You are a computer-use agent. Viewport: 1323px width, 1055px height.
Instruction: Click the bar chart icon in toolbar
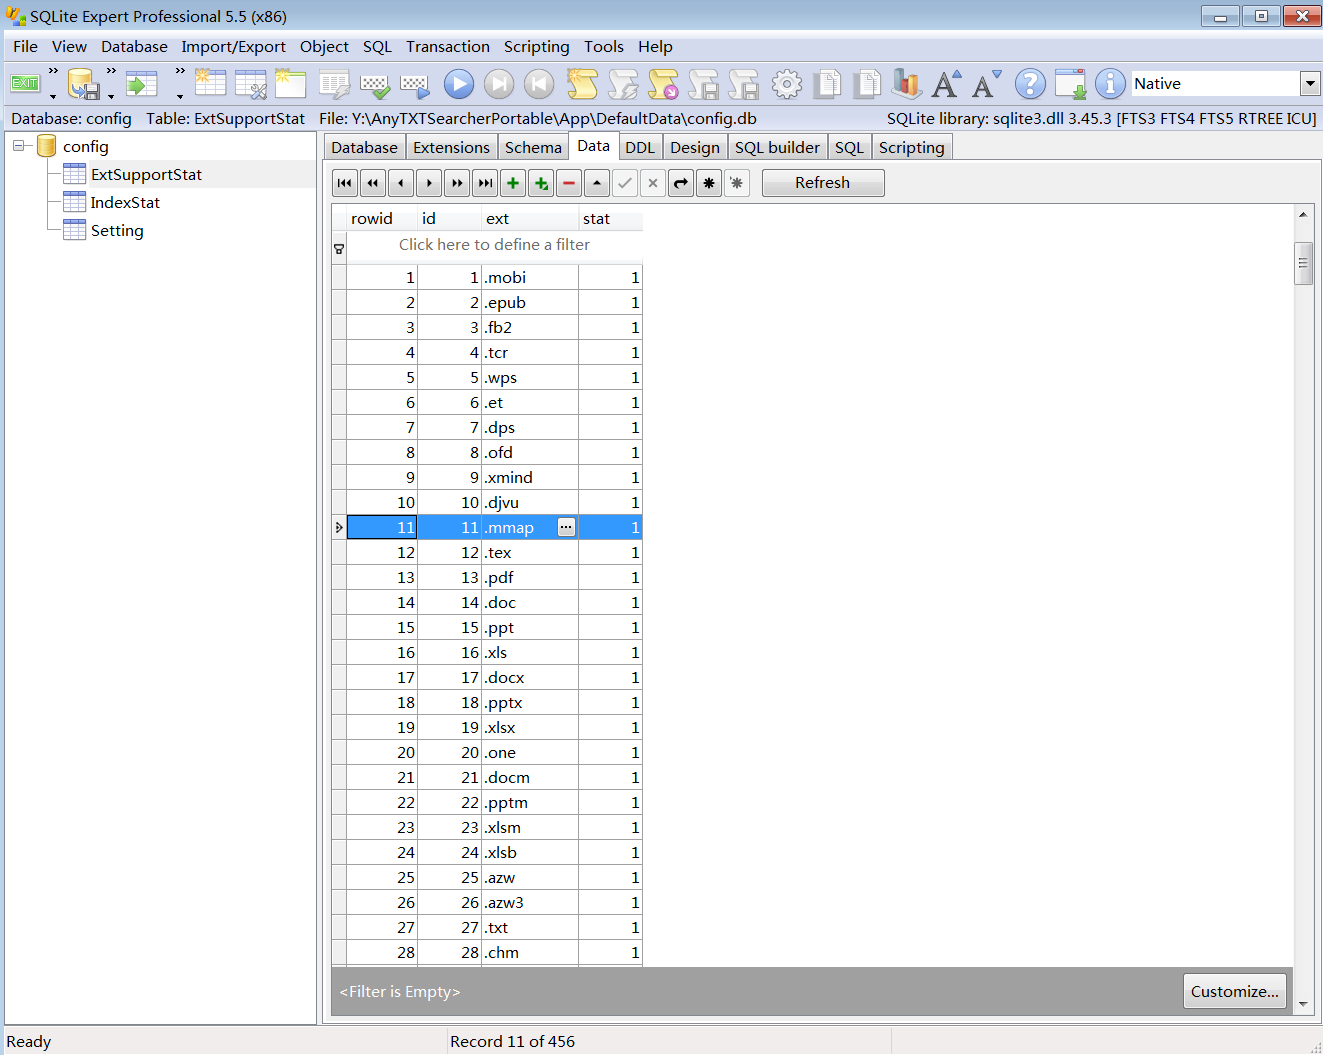pyautogui.click(x=906, y=84)
